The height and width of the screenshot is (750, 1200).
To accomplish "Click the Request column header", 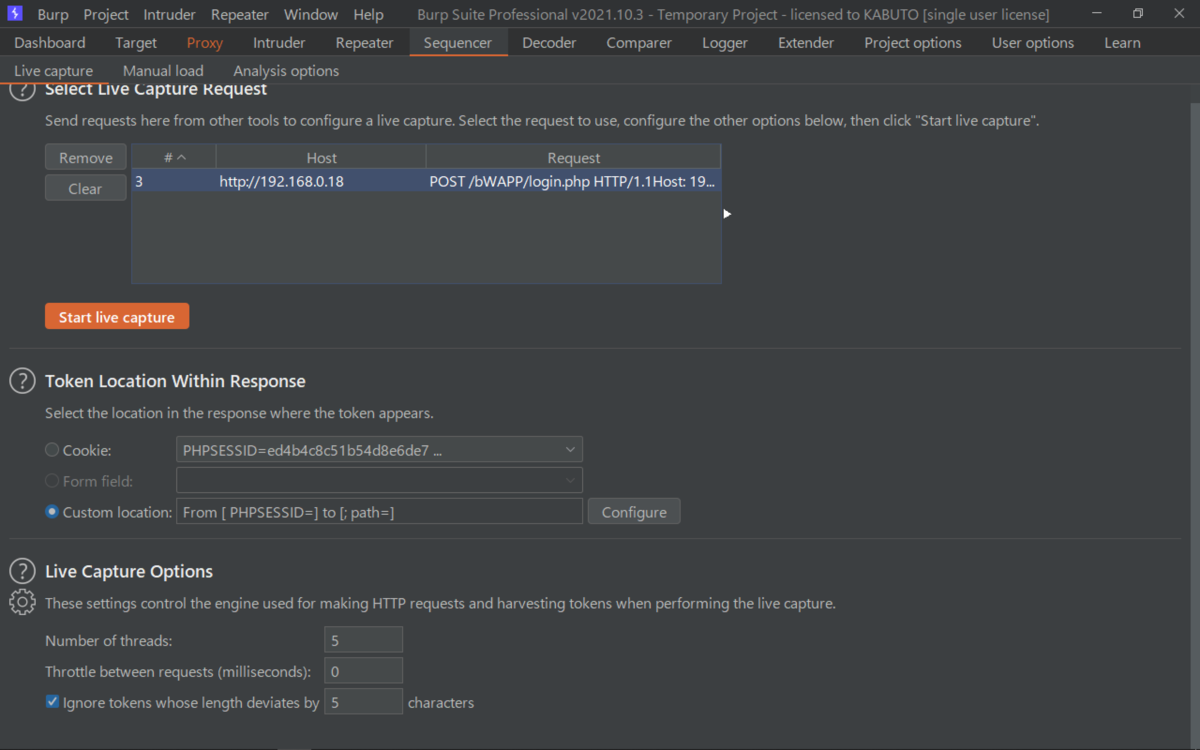I will (x=573, y=158).
